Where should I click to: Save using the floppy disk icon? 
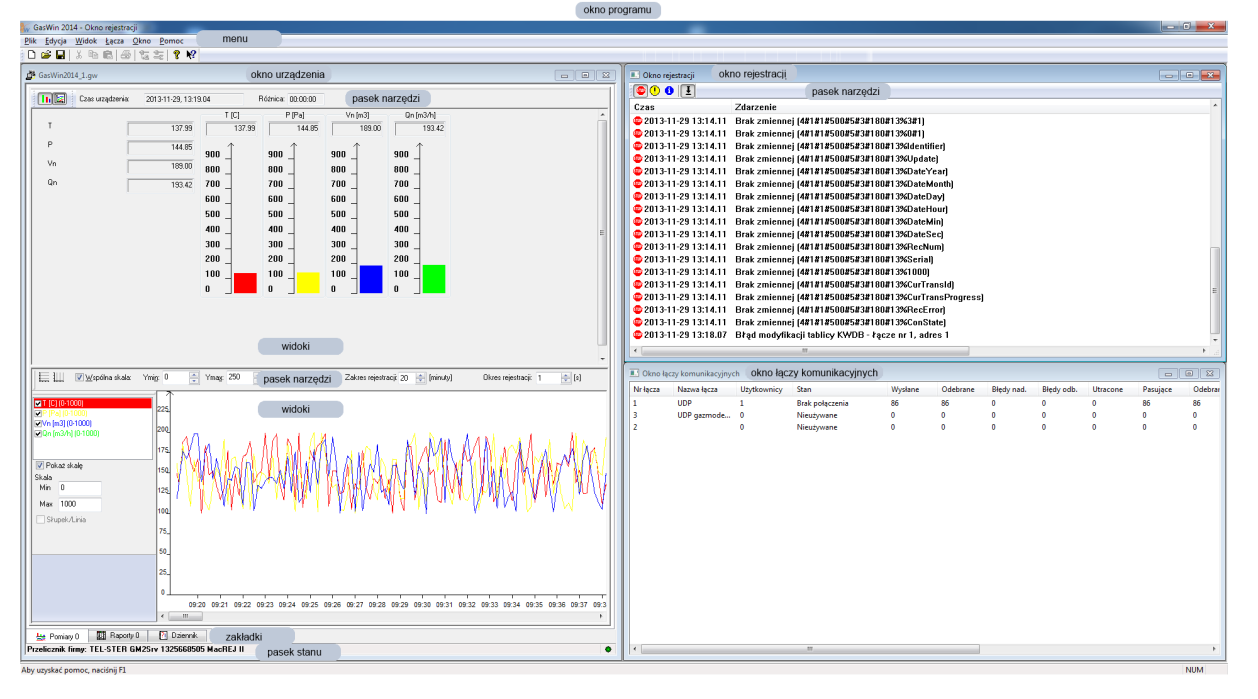click(x=60, y=55)
